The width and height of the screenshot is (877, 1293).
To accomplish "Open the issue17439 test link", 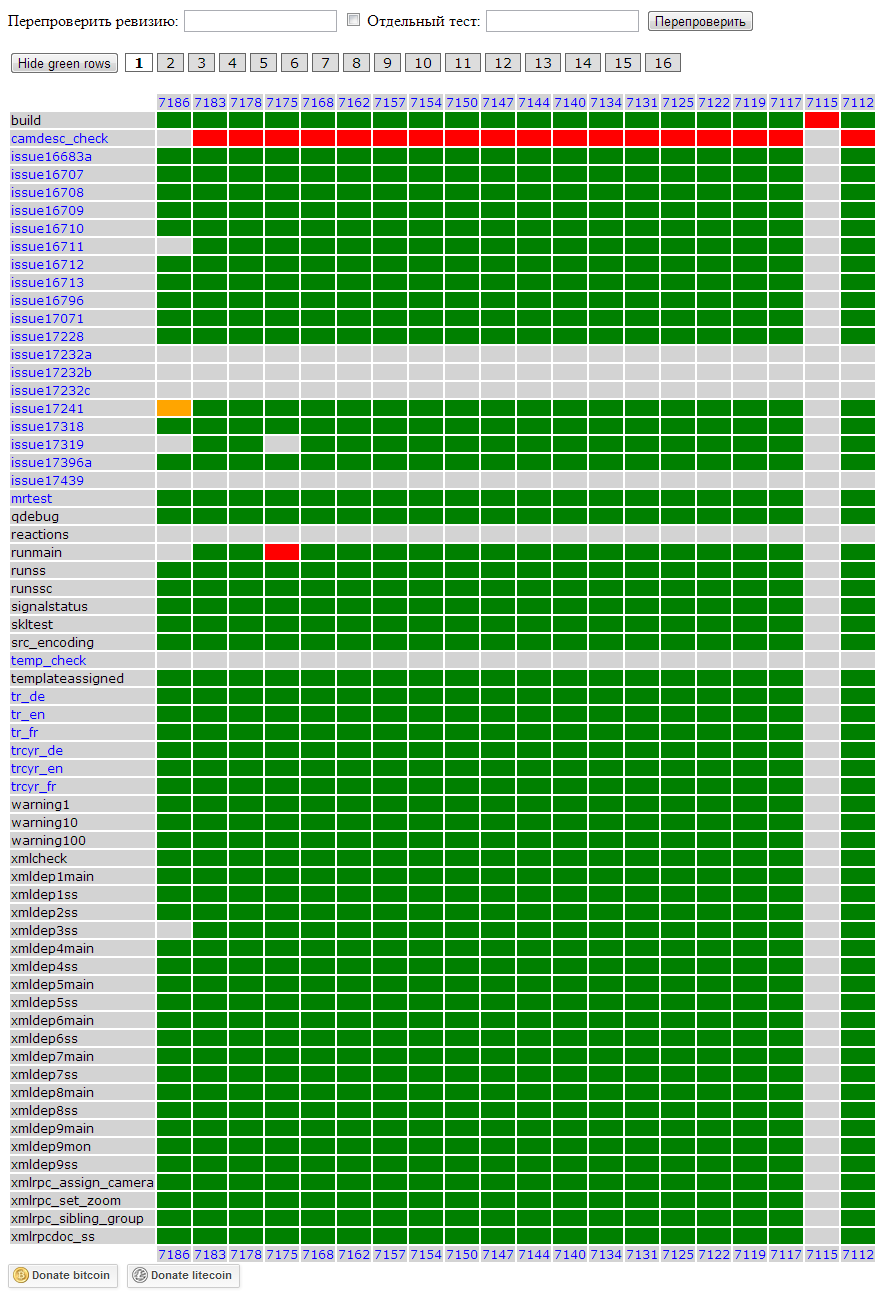I will tap(47, 480).
